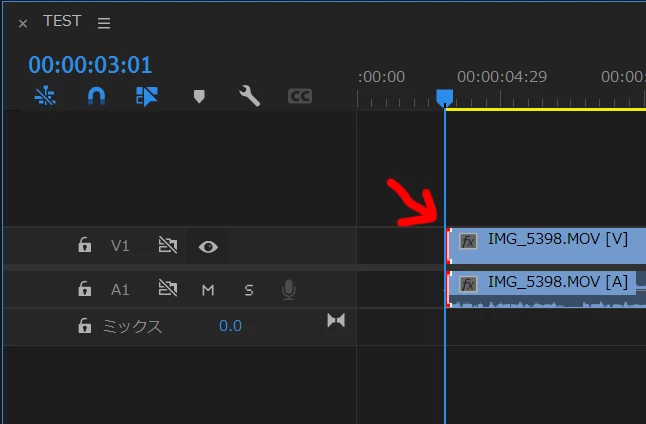
Task: Toggle lock on A1 track
Action: click(84, 288)
